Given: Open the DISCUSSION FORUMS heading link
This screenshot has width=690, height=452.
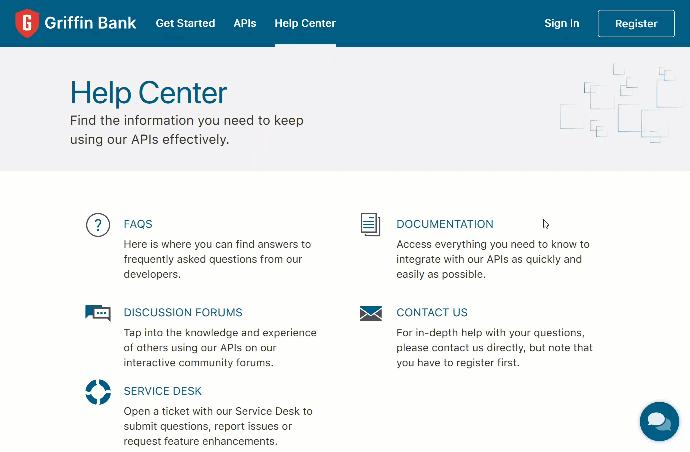Looking at the screenshot, I should 183,312.
